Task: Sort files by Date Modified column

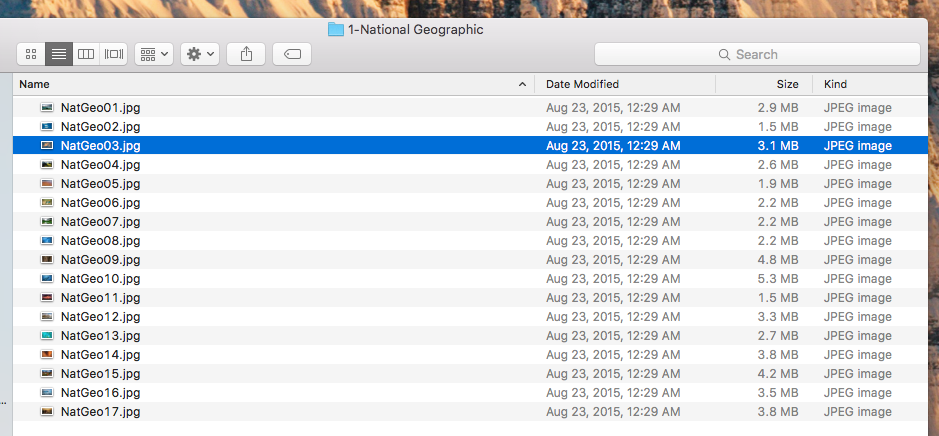Action: (582, 84)
